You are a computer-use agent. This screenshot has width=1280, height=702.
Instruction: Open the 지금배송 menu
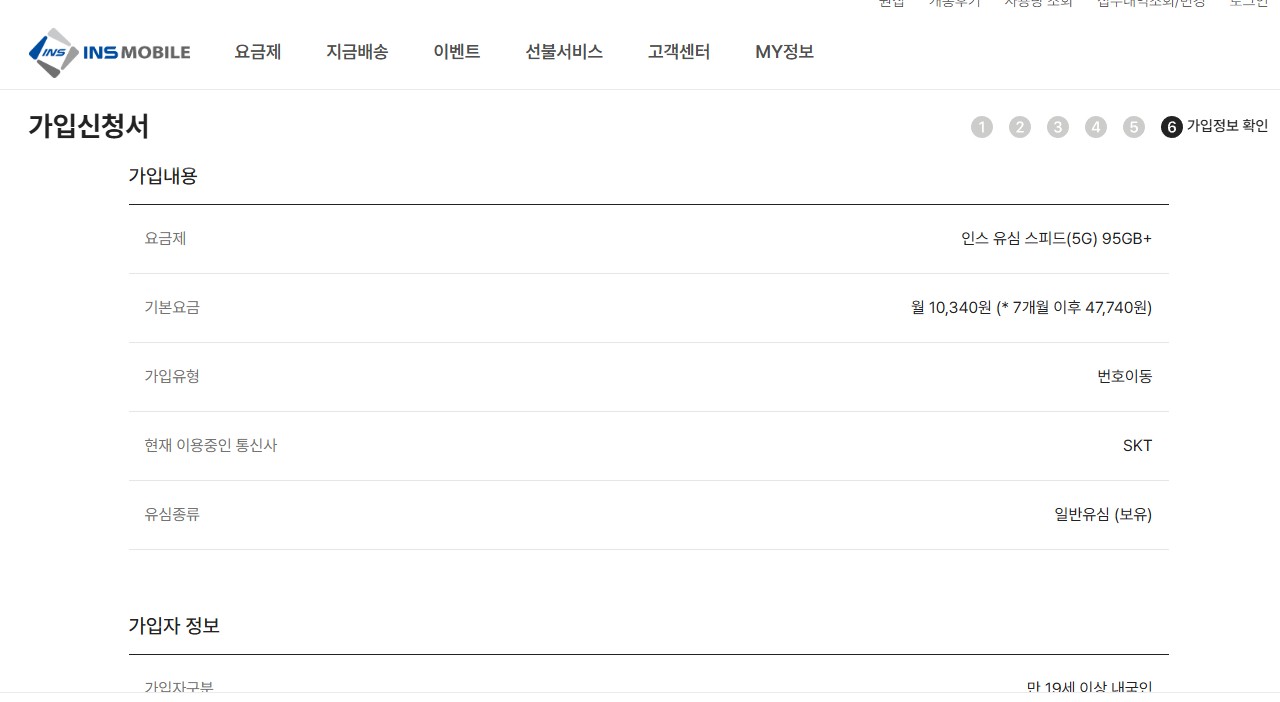pos(357,52)
